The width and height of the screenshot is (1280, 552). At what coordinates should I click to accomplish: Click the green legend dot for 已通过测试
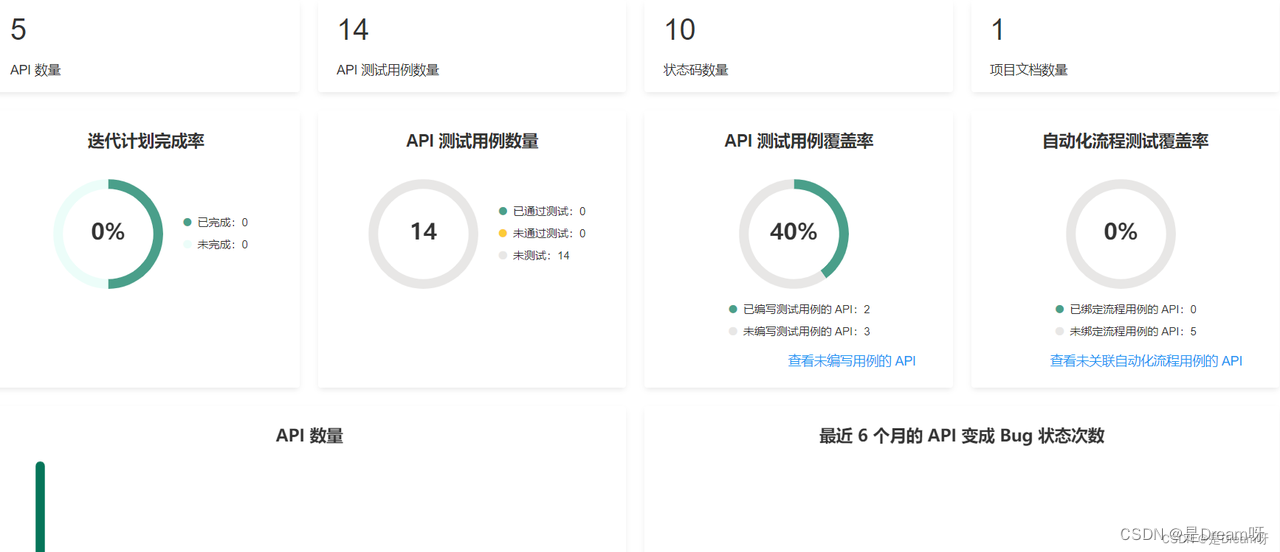click(x=503, y=211)
